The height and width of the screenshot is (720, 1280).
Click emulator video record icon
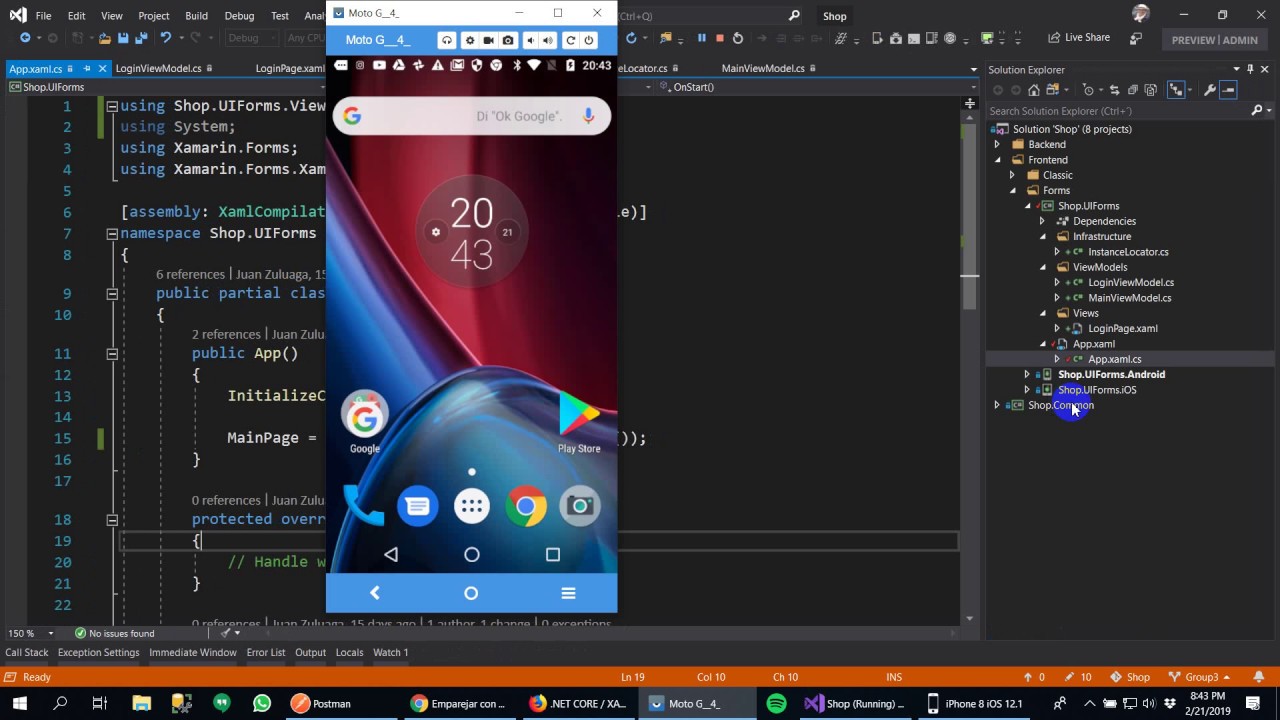(x=489, y=40)
